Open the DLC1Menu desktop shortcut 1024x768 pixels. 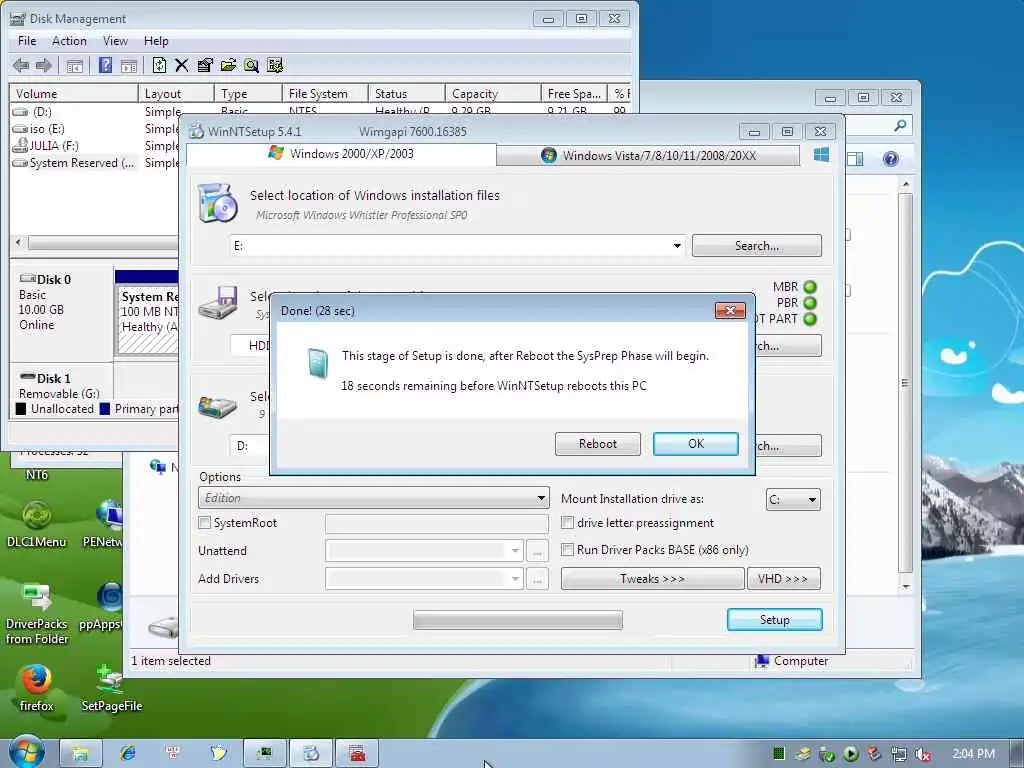tap(37, 524)
